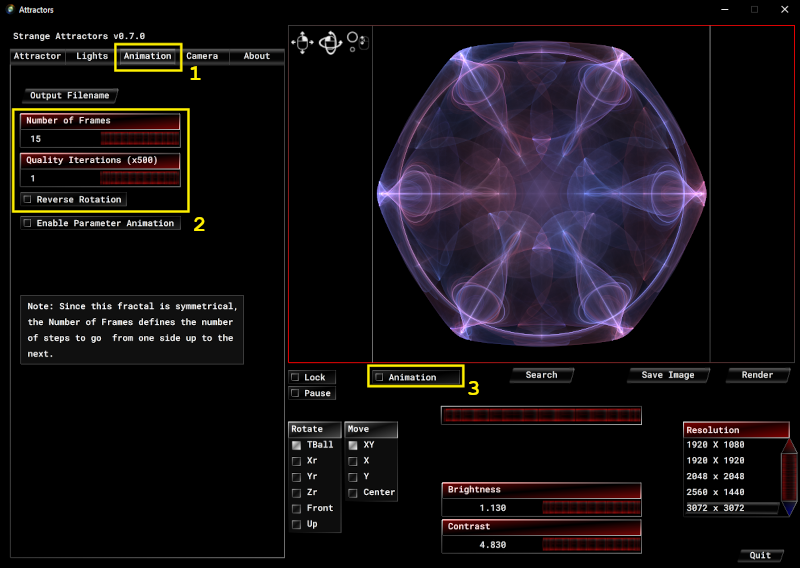Click the Brightness value 1.130
The image size is (800, 568).
(x=492, y=508)
